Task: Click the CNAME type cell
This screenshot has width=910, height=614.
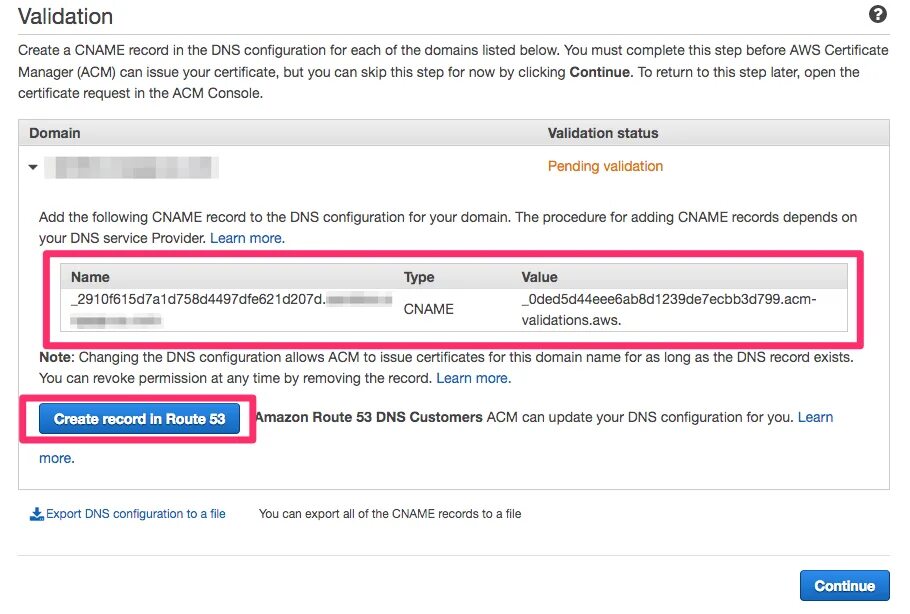Action: point(428,309)
